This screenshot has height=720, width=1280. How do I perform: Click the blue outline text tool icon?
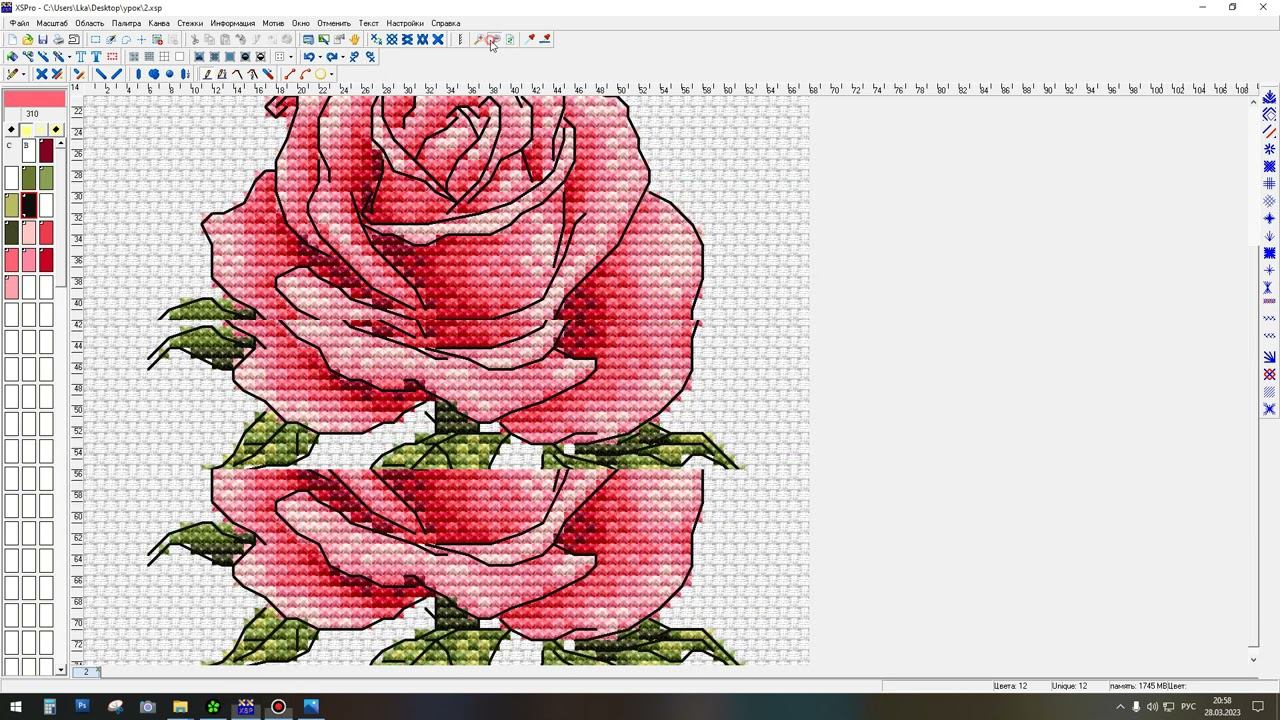coord(81,57)
